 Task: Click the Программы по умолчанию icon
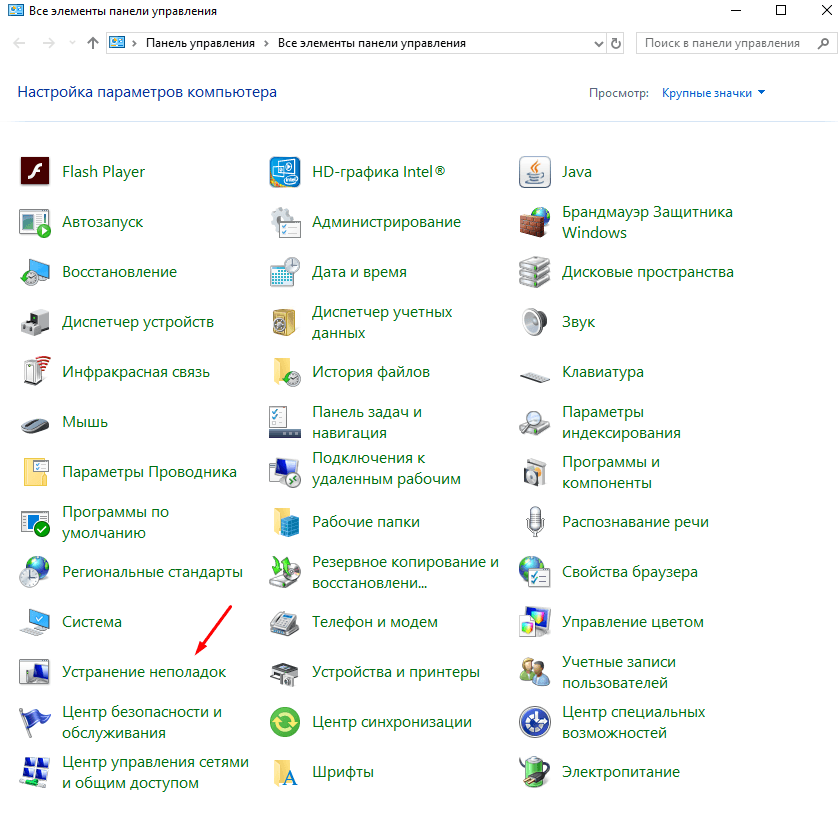(35, 523)
